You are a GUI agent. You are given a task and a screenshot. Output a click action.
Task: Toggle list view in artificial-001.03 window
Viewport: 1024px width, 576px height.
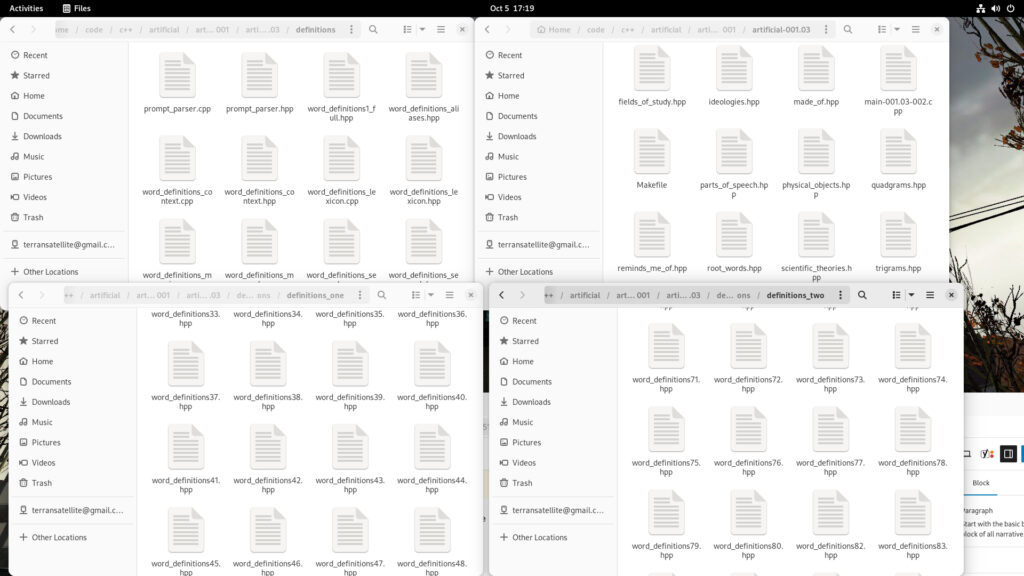pos(881,29)
